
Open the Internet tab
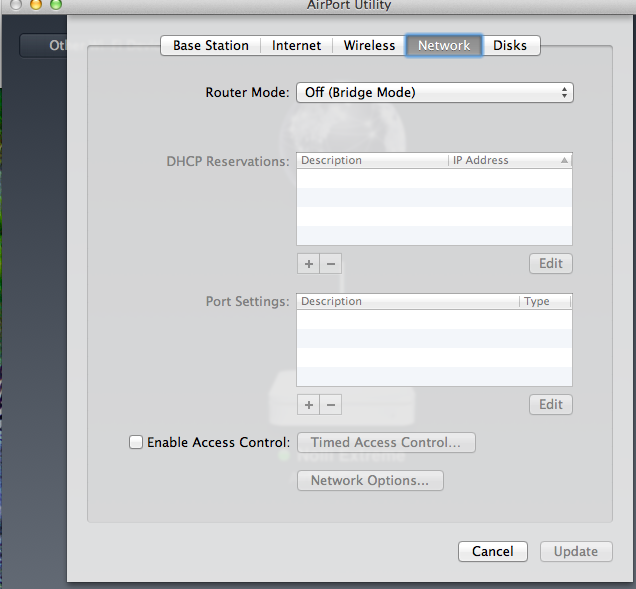coord(297,45)
